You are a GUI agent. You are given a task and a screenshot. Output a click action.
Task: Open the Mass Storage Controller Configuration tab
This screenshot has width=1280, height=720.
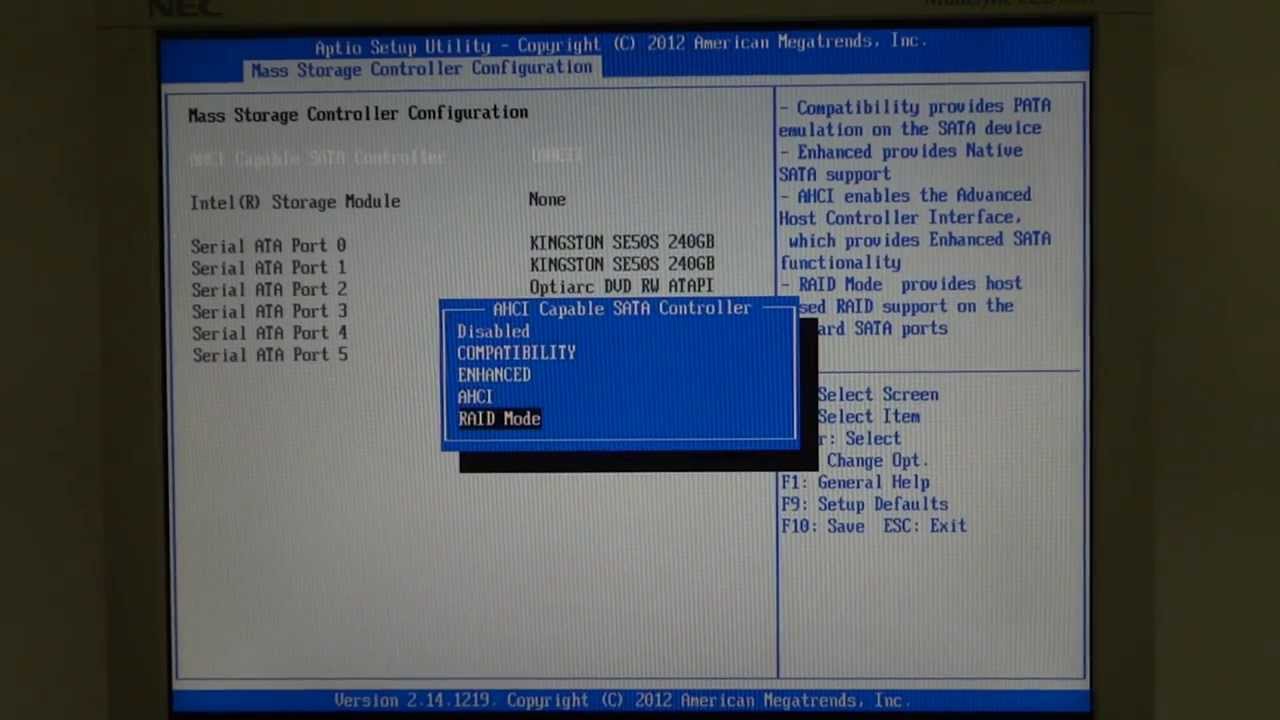tap(421, 69)
